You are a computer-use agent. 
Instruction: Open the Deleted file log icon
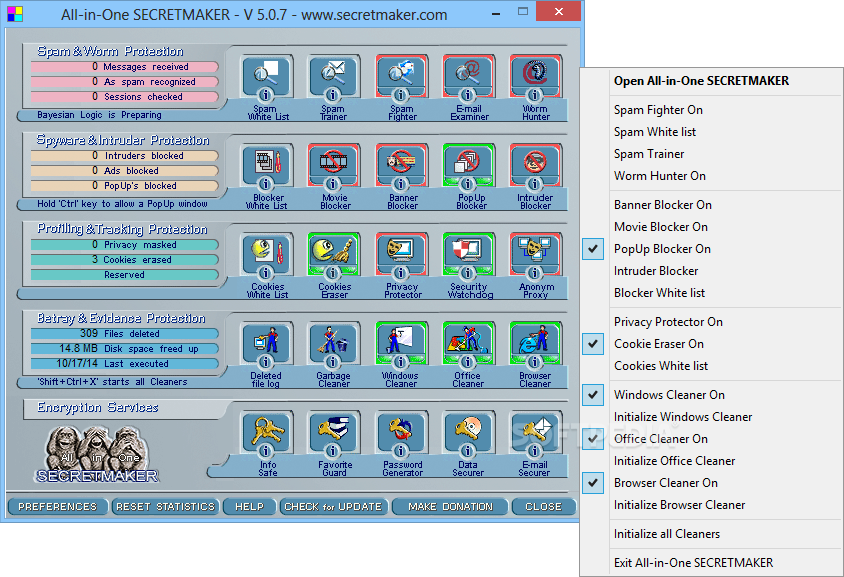click(x=268, y=344)
